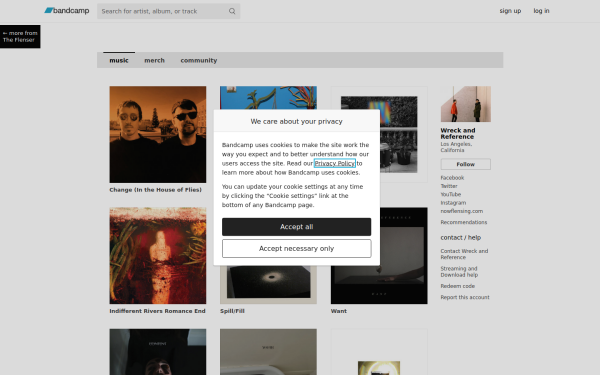Screen dimensions: 600x375
Task: Click the Wreck and Reference band name
Action: point(458,134)
